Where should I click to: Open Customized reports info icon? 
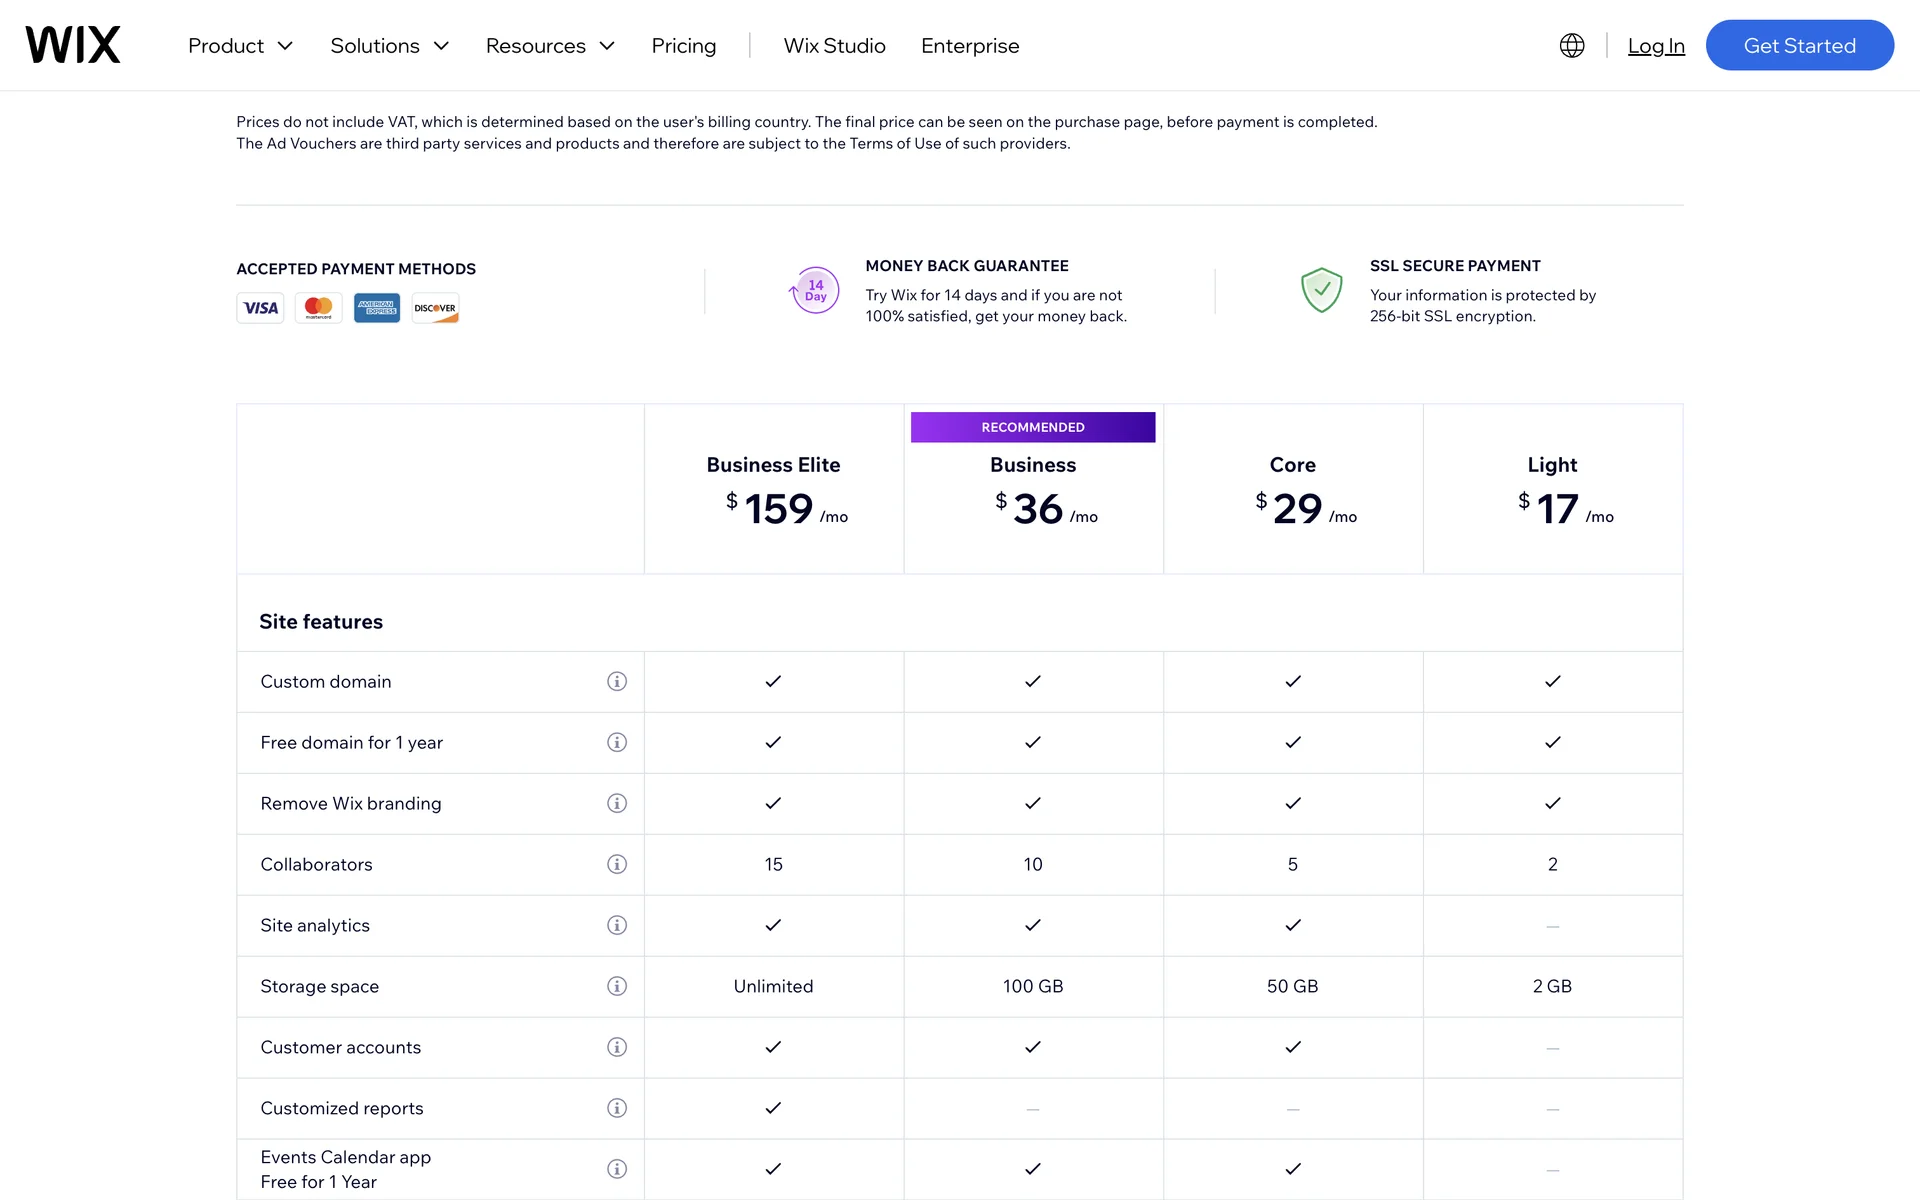[617, 1108]
